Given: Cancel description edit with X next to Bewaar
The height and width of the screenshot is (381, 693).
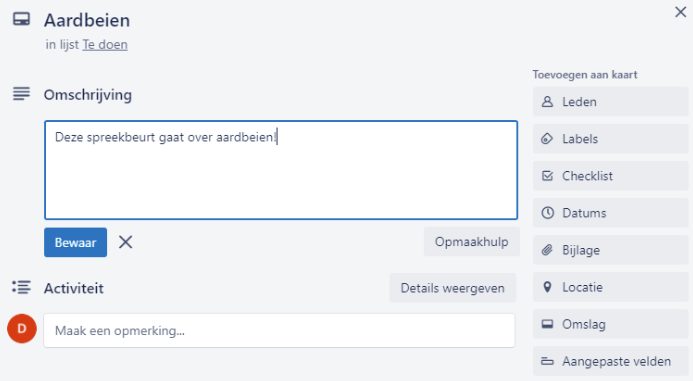Looking at the screenshot, I should (x=126, y=242).
